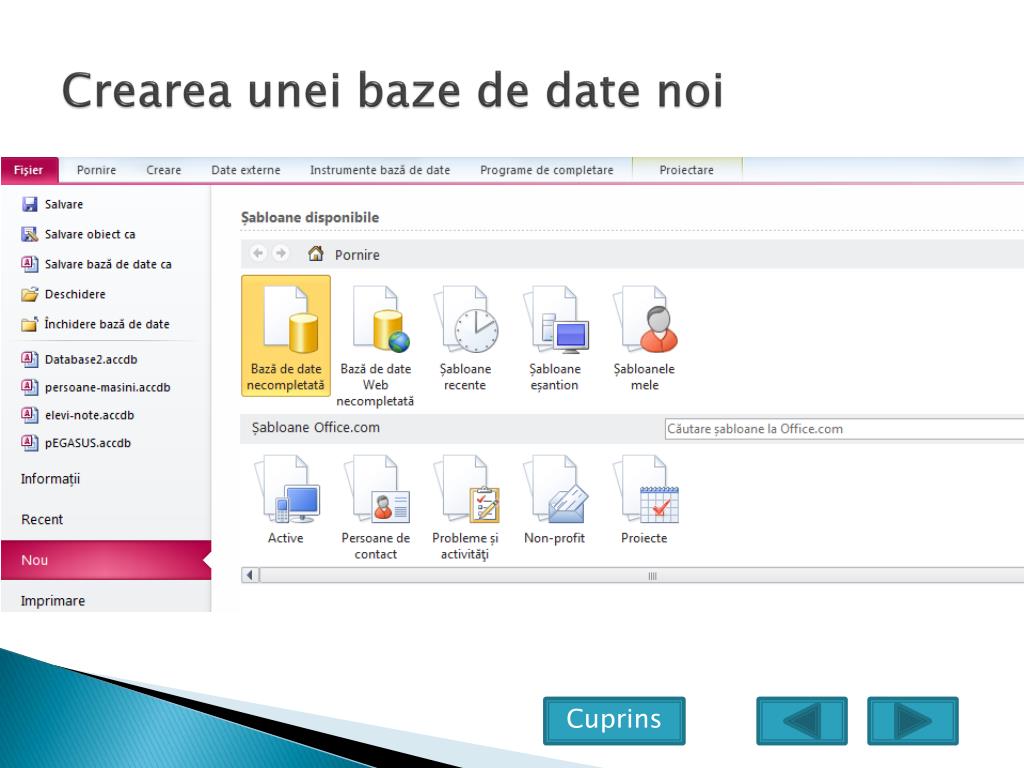This screenshot has width=1024, height=768.
Task: Click the elevi-note.accdb file icon
Action: 29,415
